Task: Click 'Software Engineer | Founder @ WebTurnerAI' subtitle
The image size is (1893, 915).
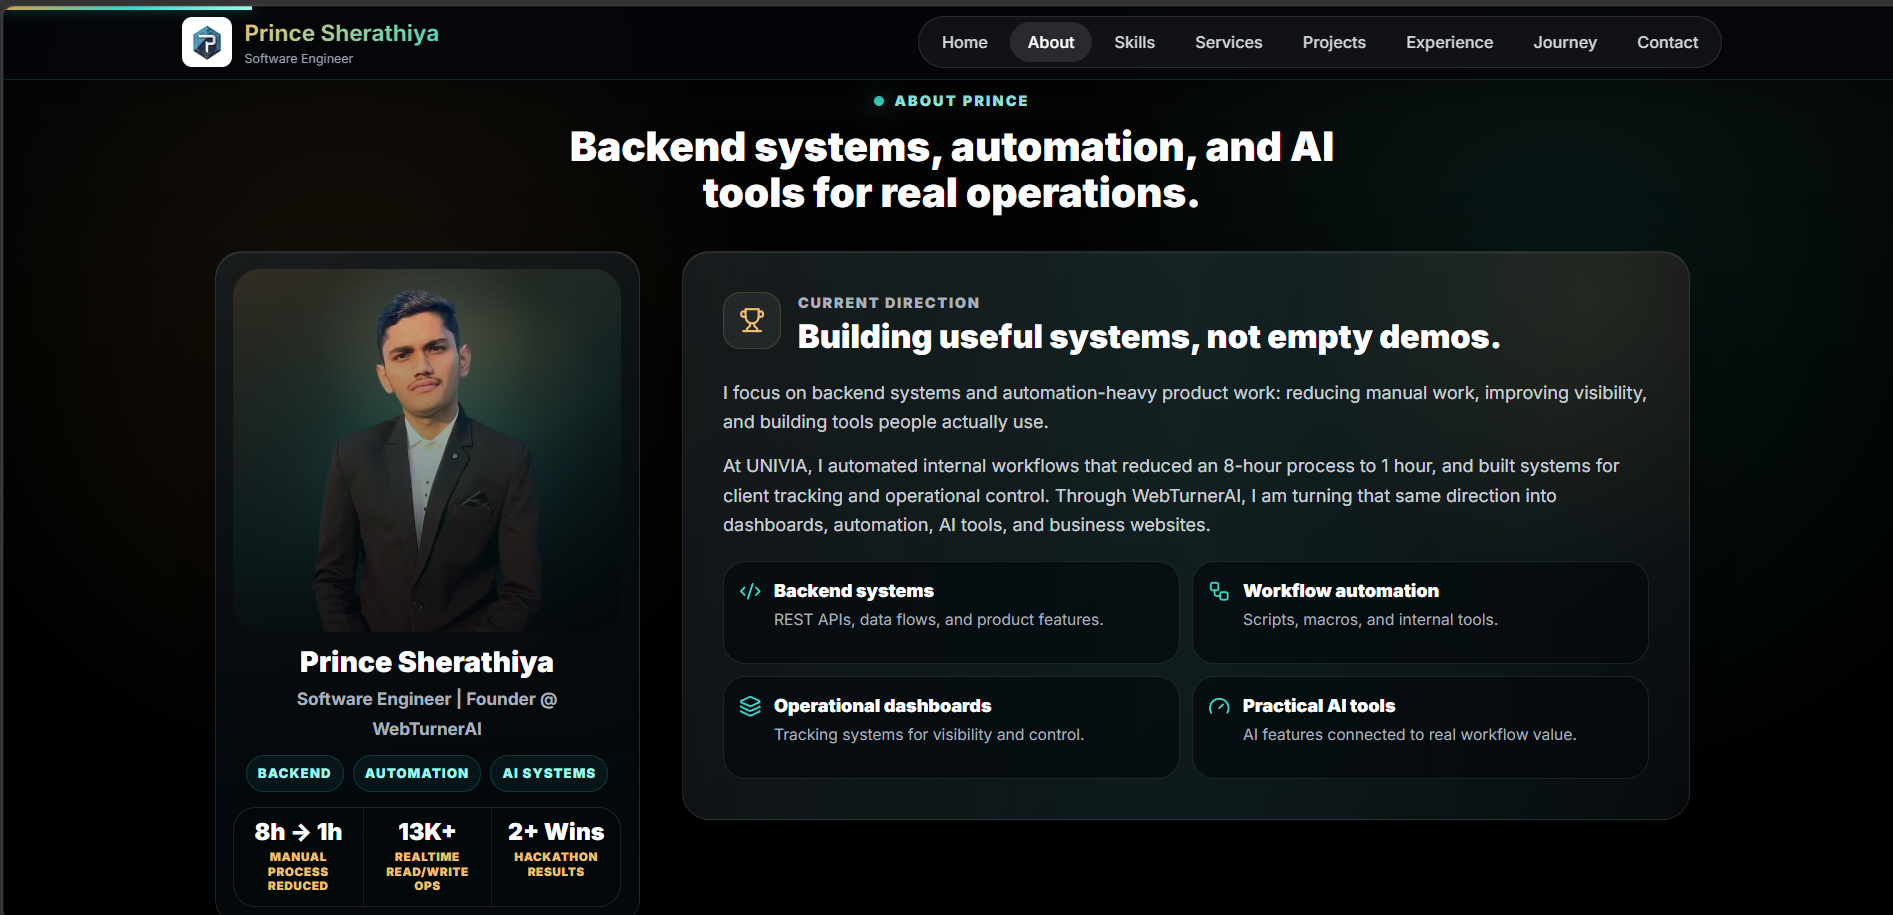Action: (x=427, y=714)
